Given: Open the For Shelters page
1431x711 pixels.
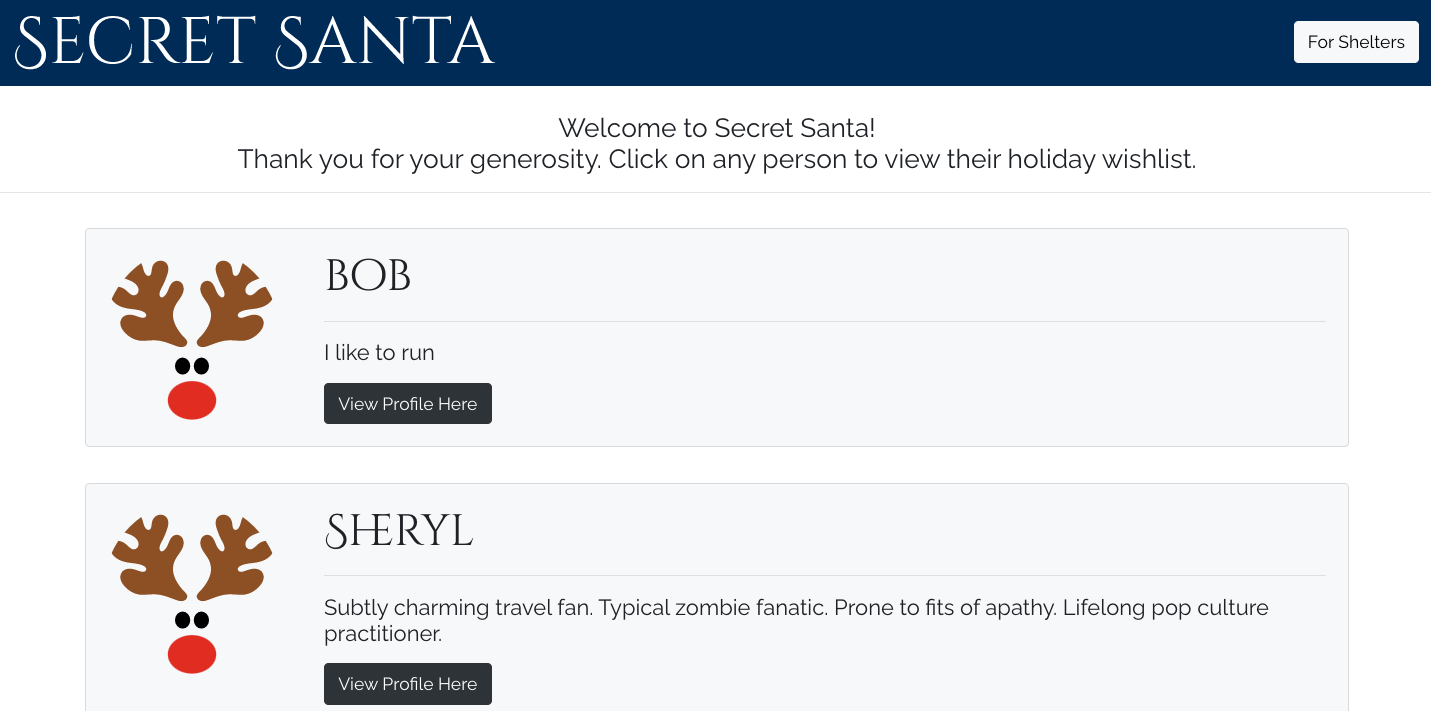Looking at the screenshot, I should 1355,42.
